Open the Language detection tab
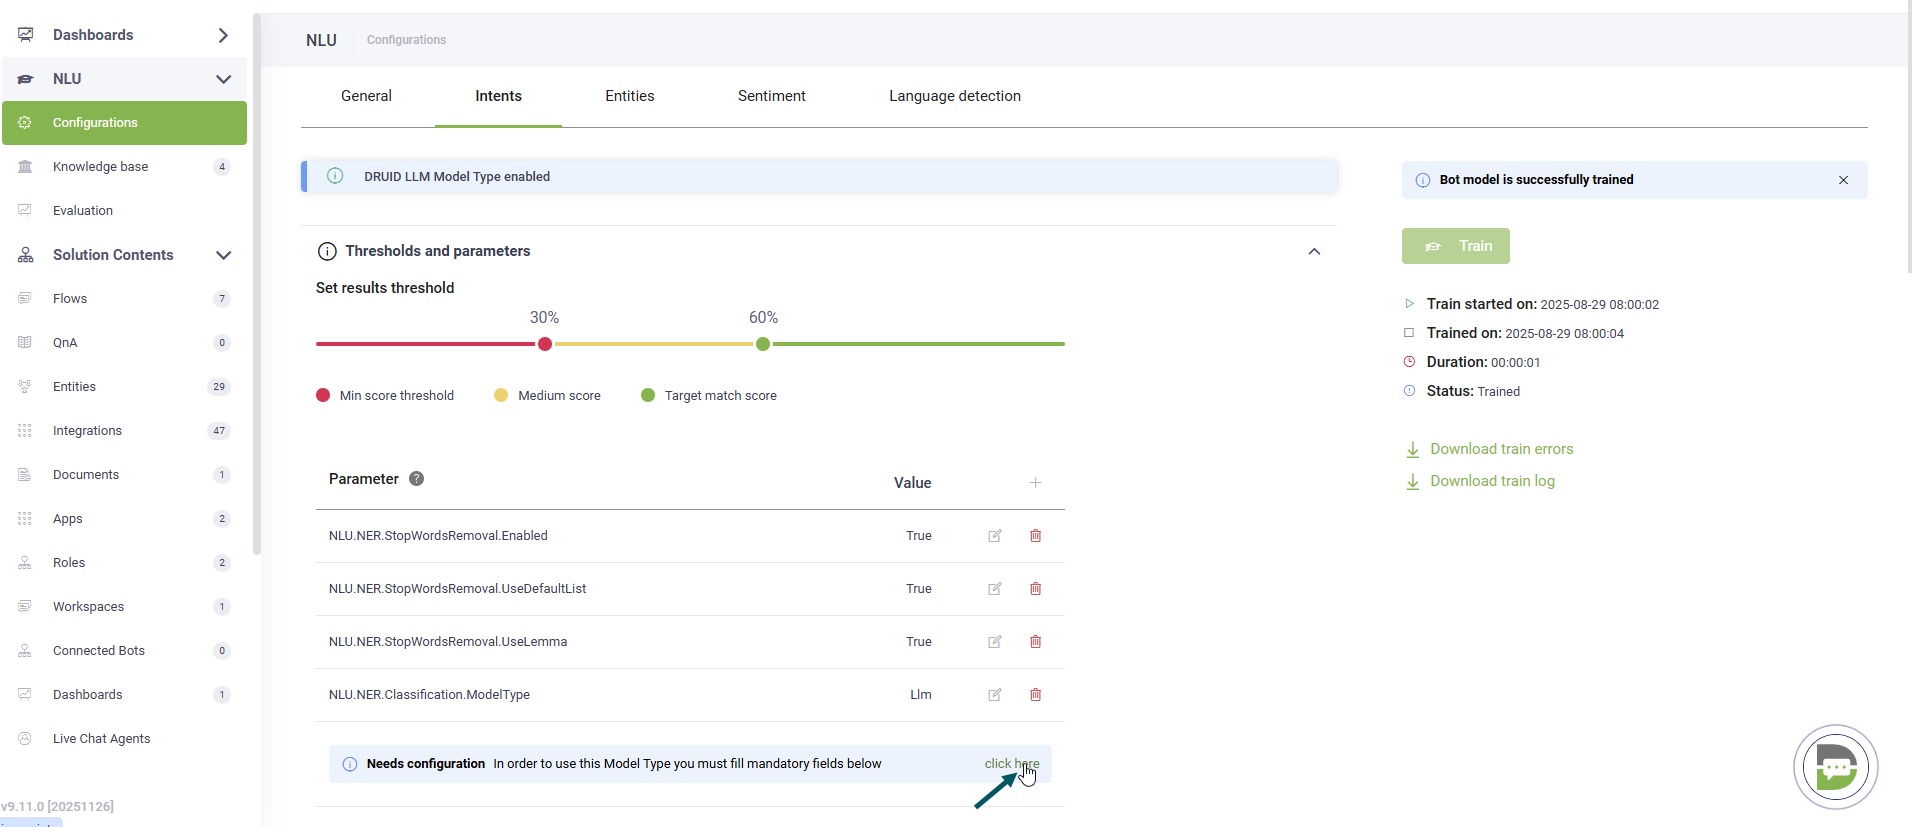This screenshot has width=1912, height=827. tap(954, 96)
